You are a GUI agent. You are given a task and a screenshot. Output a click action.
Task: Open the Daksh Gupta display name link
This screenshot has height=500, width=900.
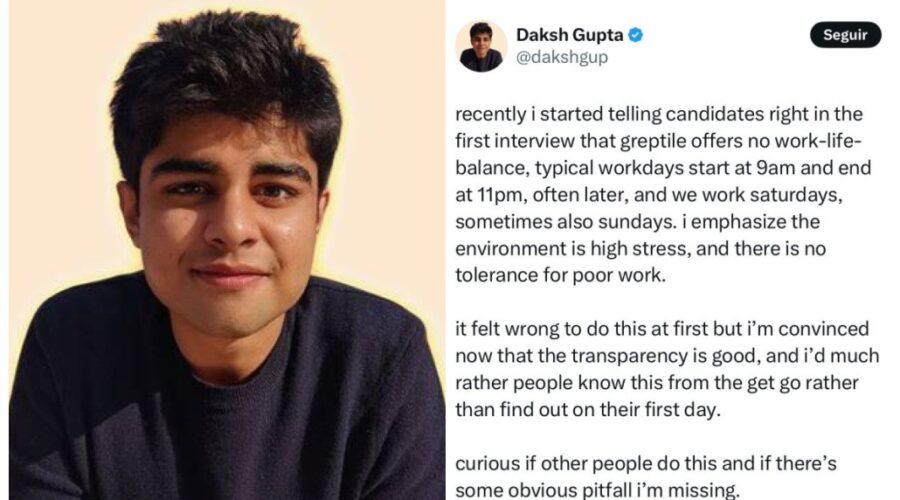point(569,35)
